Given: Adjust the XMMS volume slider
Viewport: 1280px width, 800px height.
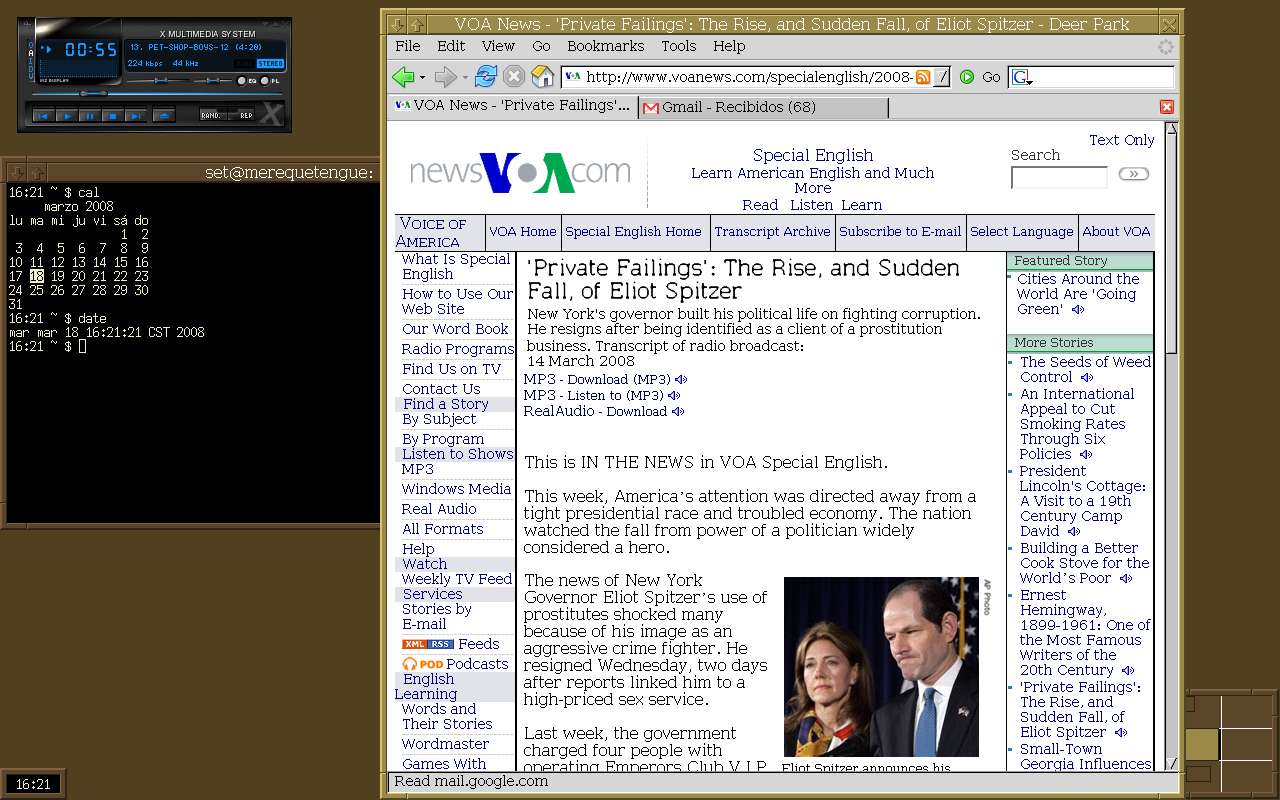Looking at the screenshot, I should [x=158, y=80].
